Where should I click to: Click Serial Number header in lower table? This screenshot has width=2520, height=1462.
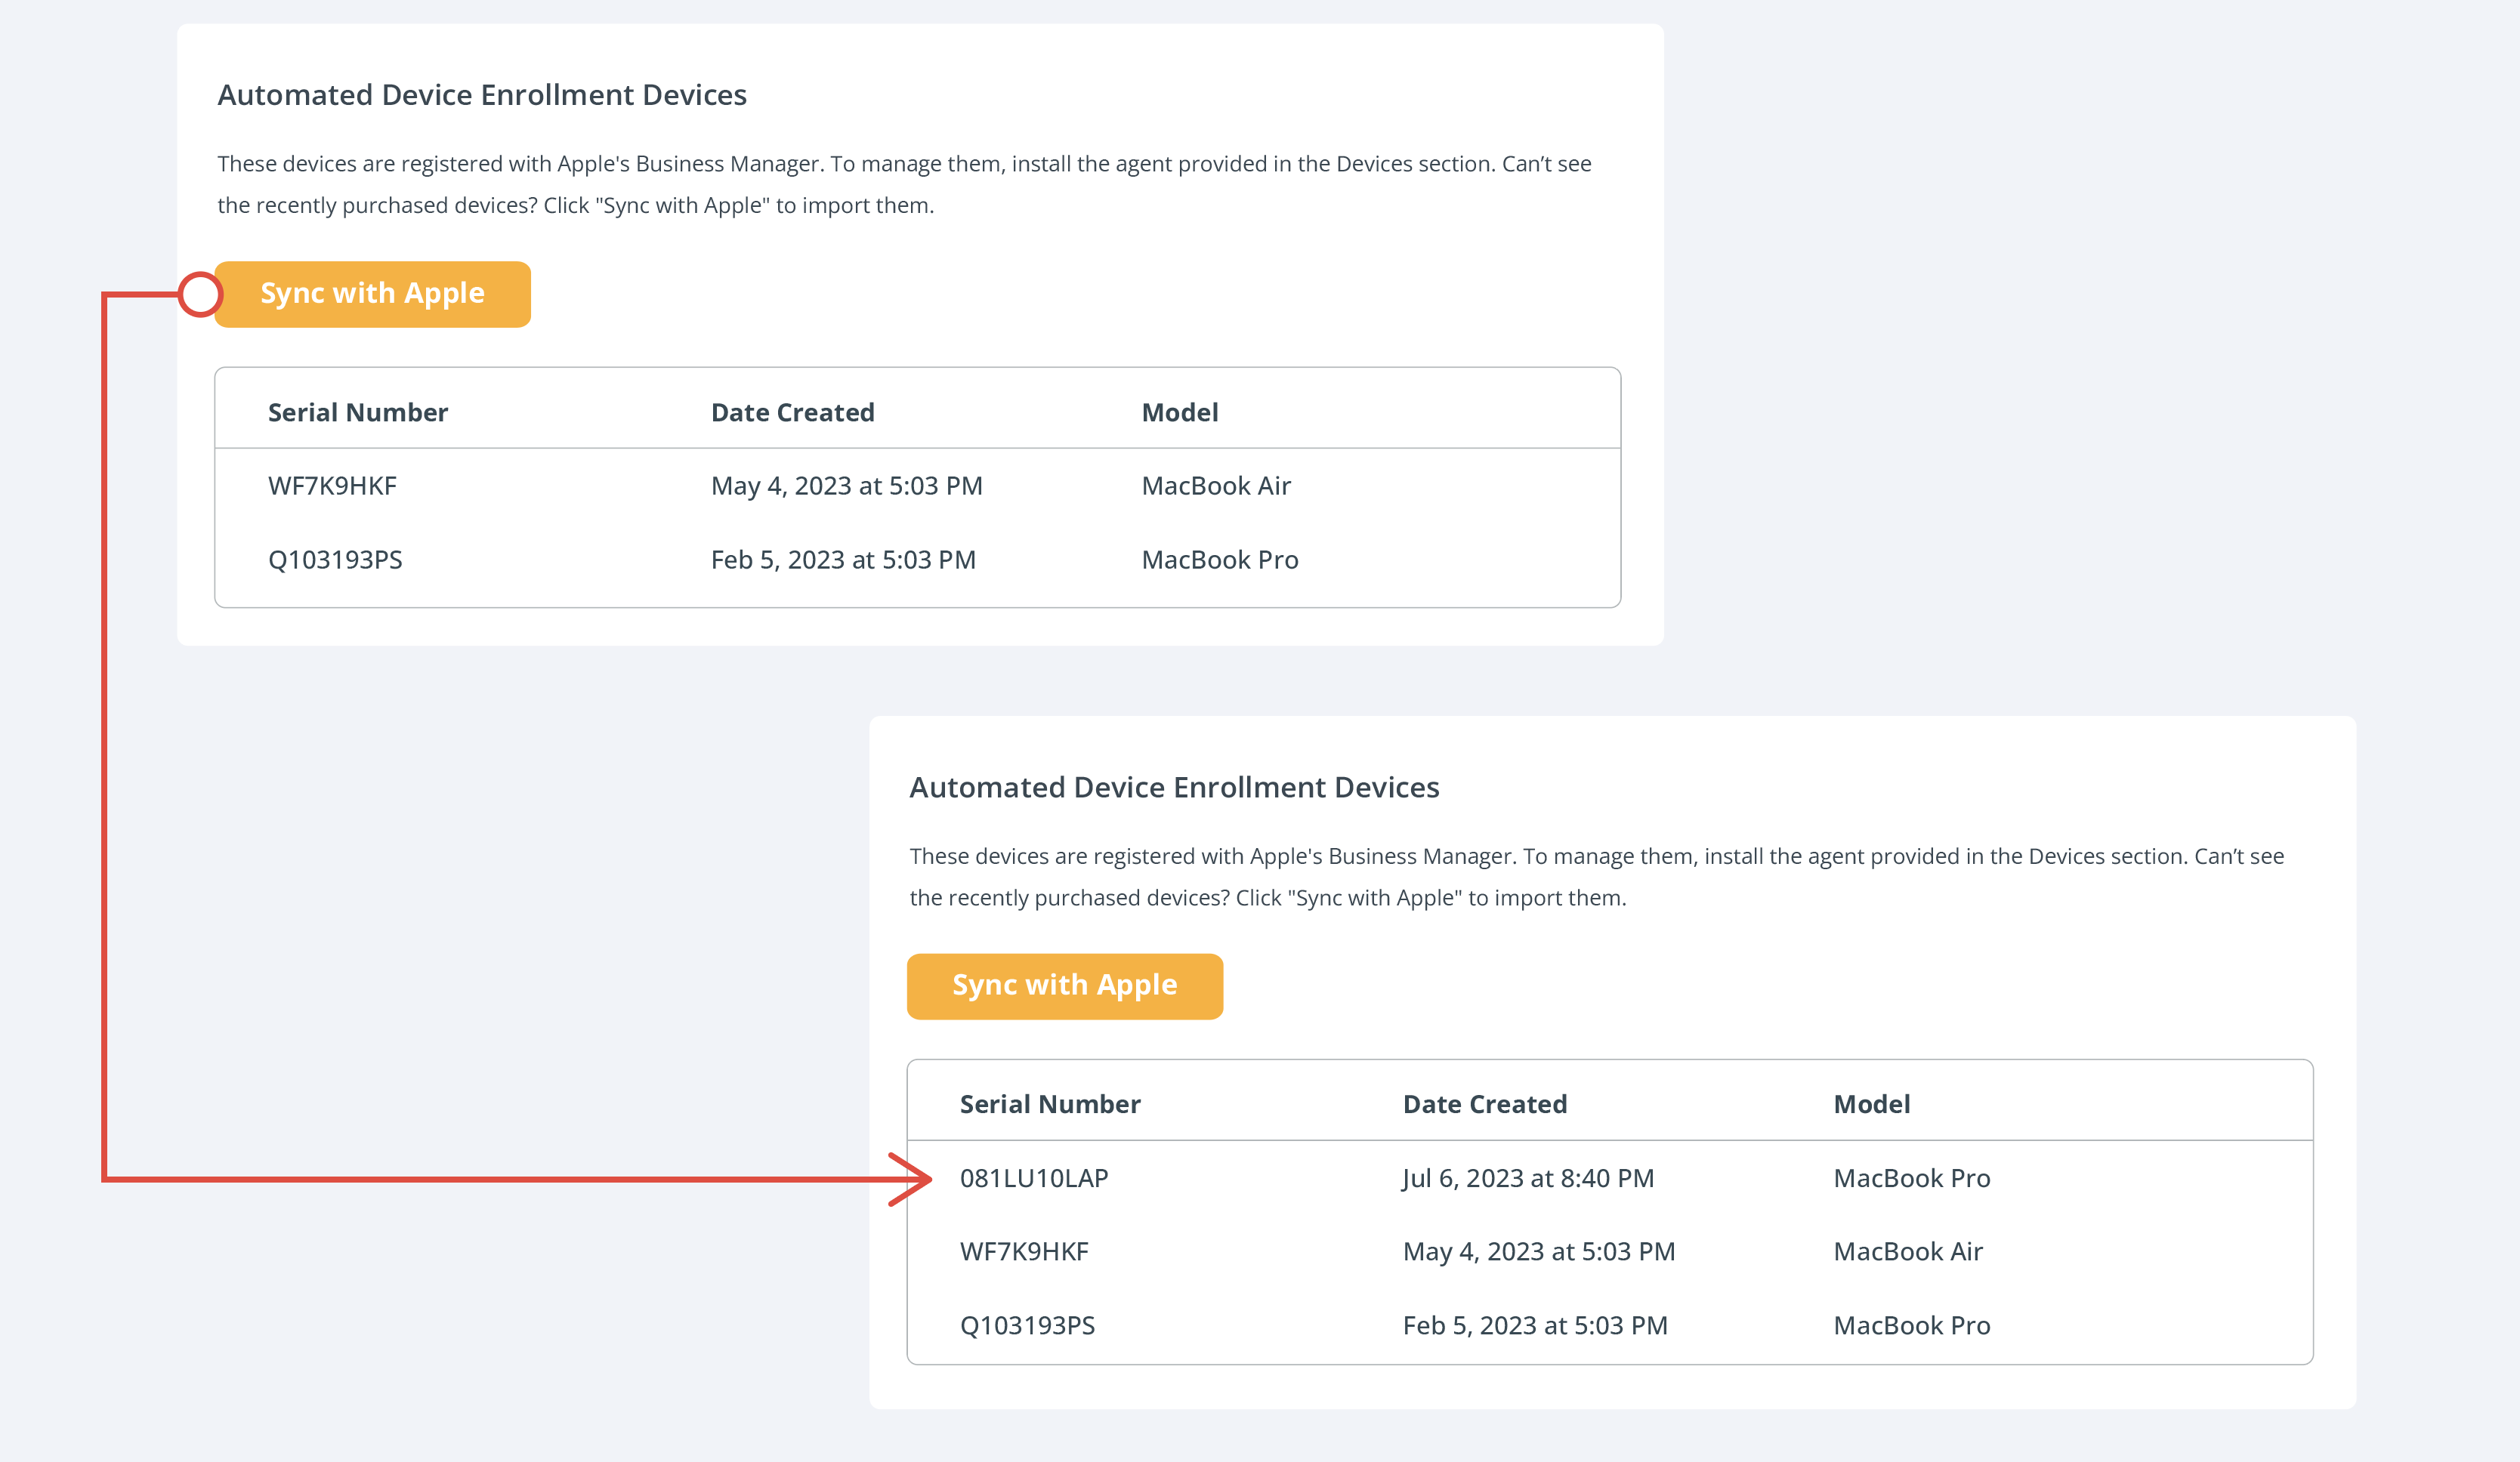coord(1049,1104)
